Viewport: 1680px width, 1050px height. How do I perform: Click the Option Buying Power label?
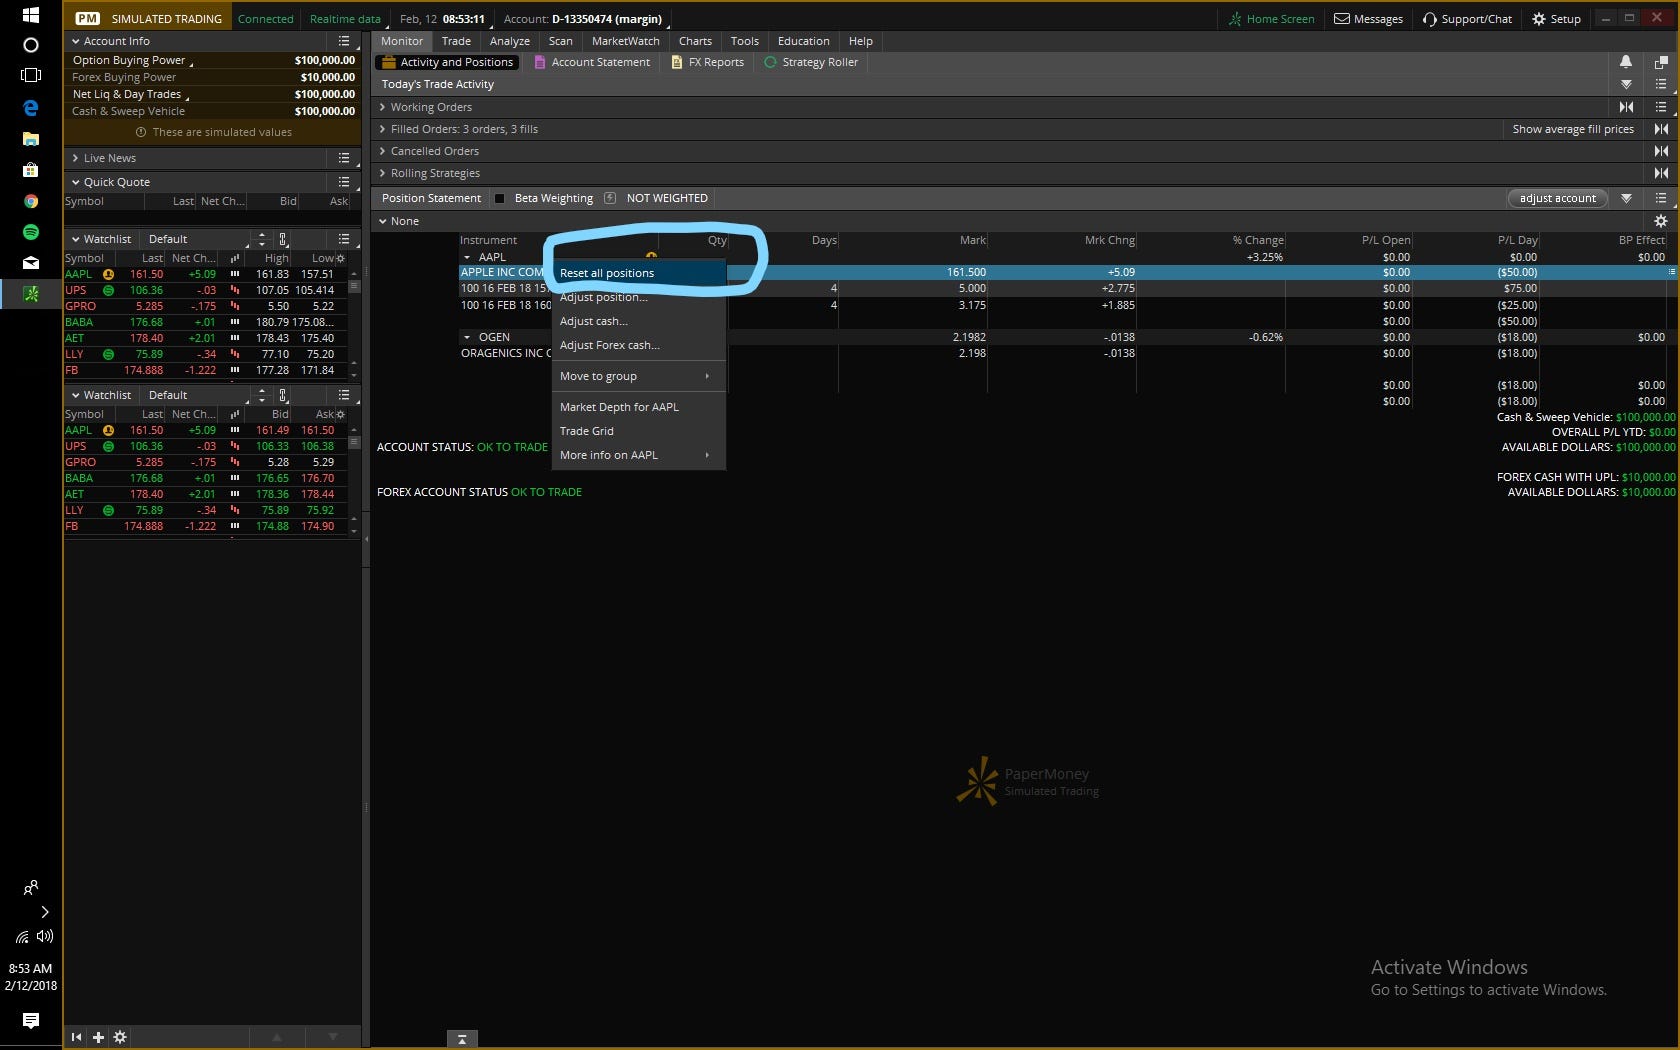point(129,60)
